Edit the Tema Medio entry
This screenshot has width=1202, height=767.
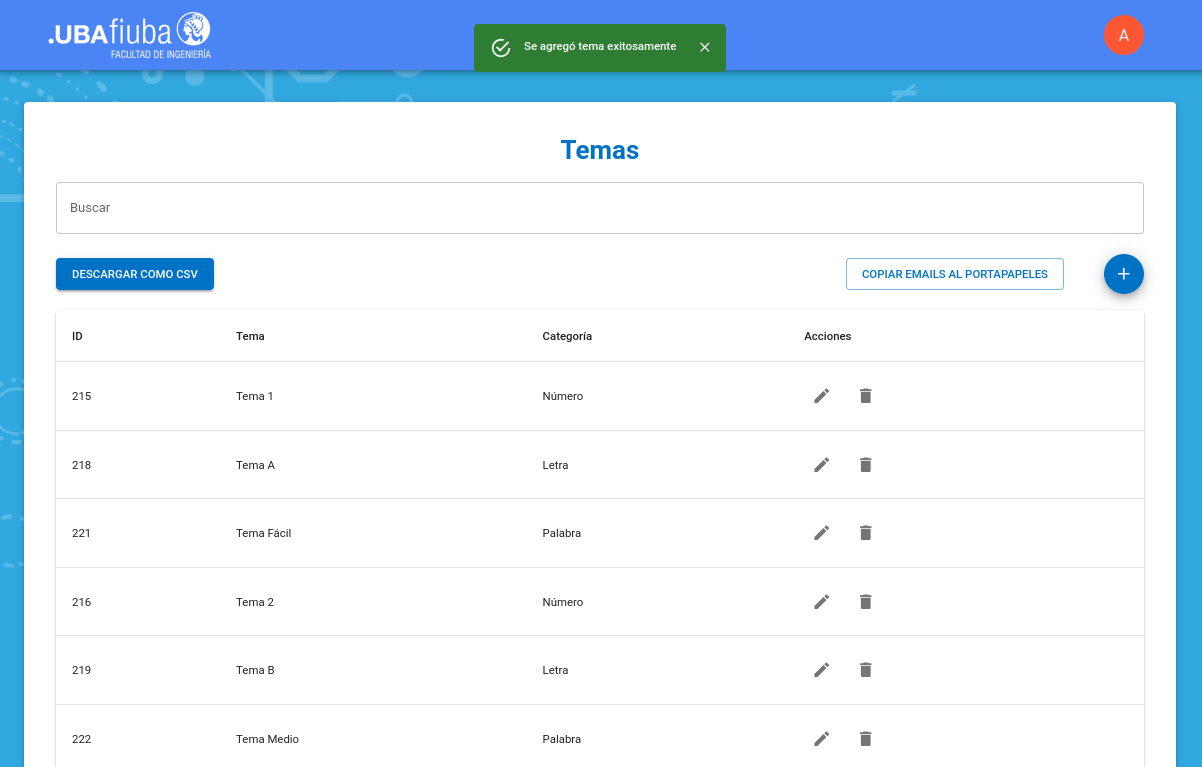tap(821, 739)
